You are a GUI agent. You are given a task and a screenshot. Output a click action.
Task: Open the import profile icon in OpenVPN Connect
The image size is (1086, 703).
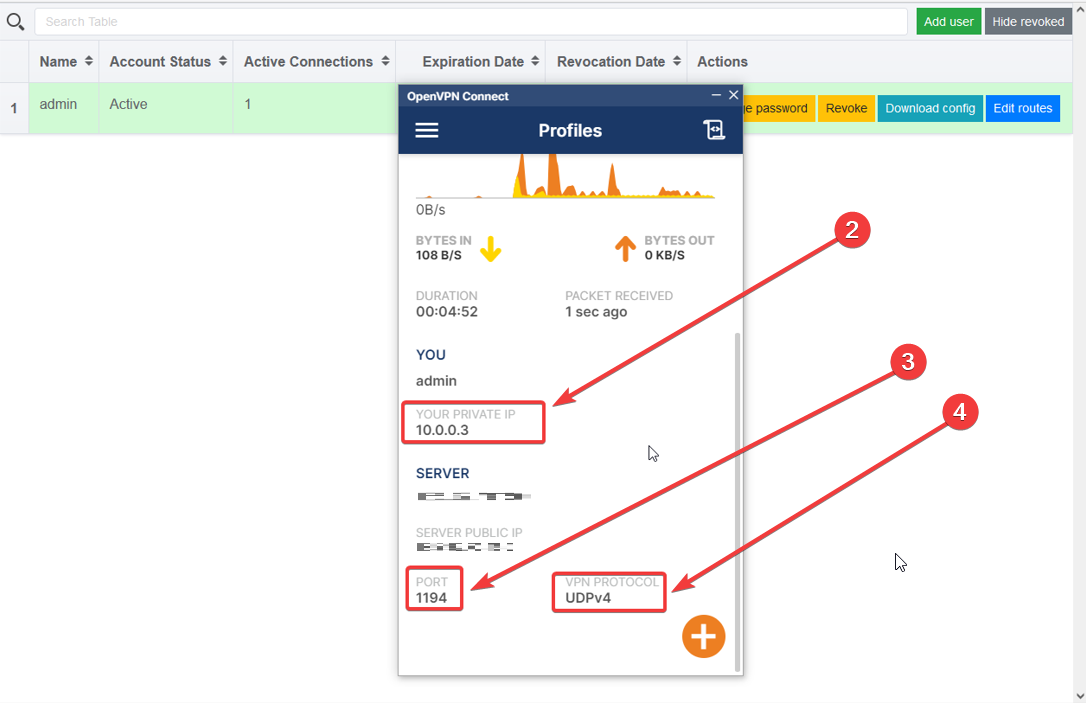point(714,130)
